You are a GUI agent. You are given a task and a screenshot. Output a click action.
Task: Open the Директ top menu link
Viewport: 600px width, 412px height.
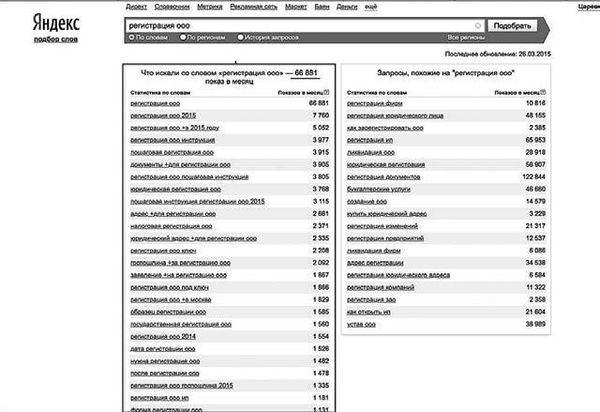[x=136, y=7]
